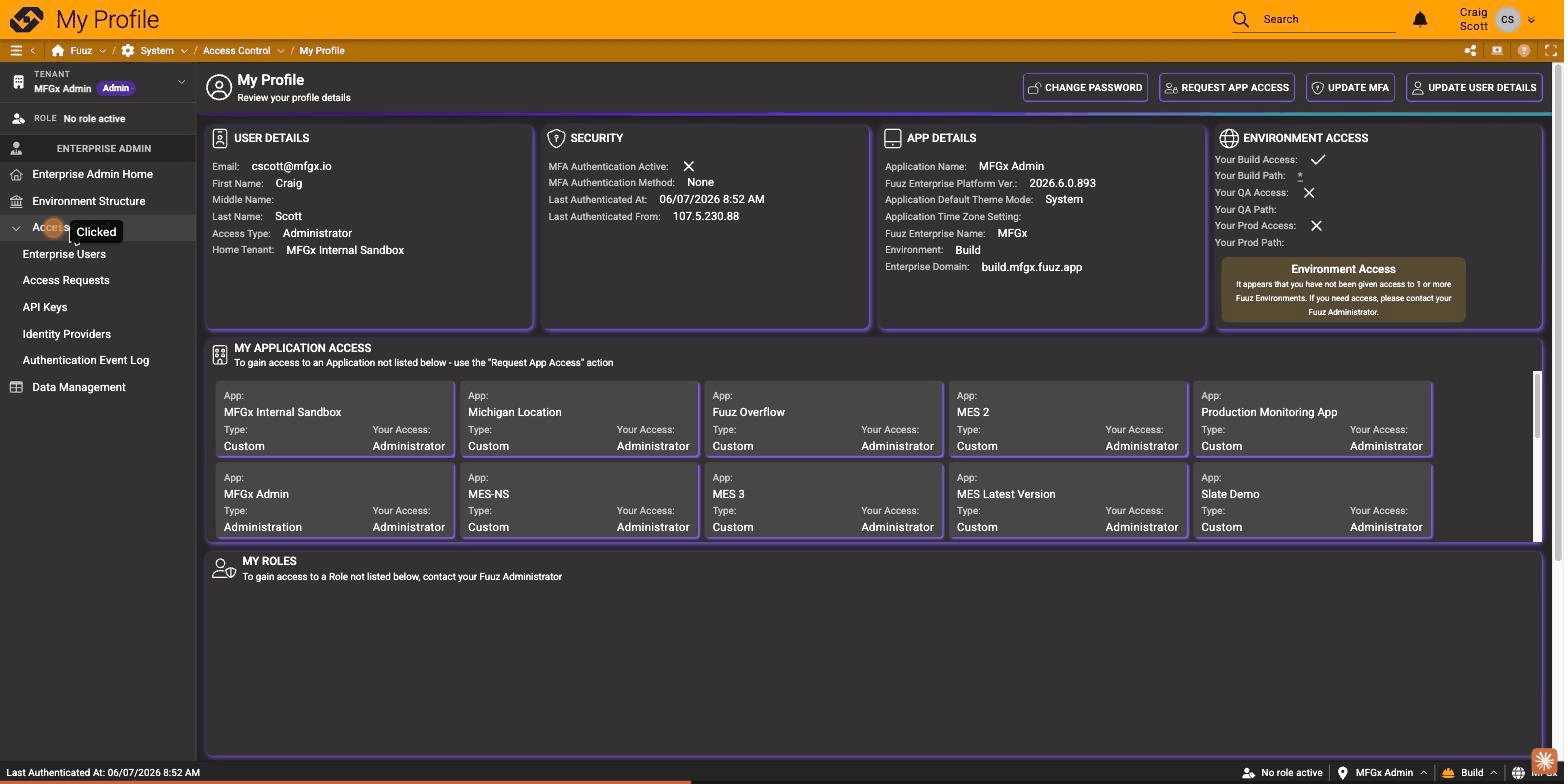This screenshot has height=784, width=1568.
Task: Open the share icon in breadcrumb bar
Action: coord(1470,50)
